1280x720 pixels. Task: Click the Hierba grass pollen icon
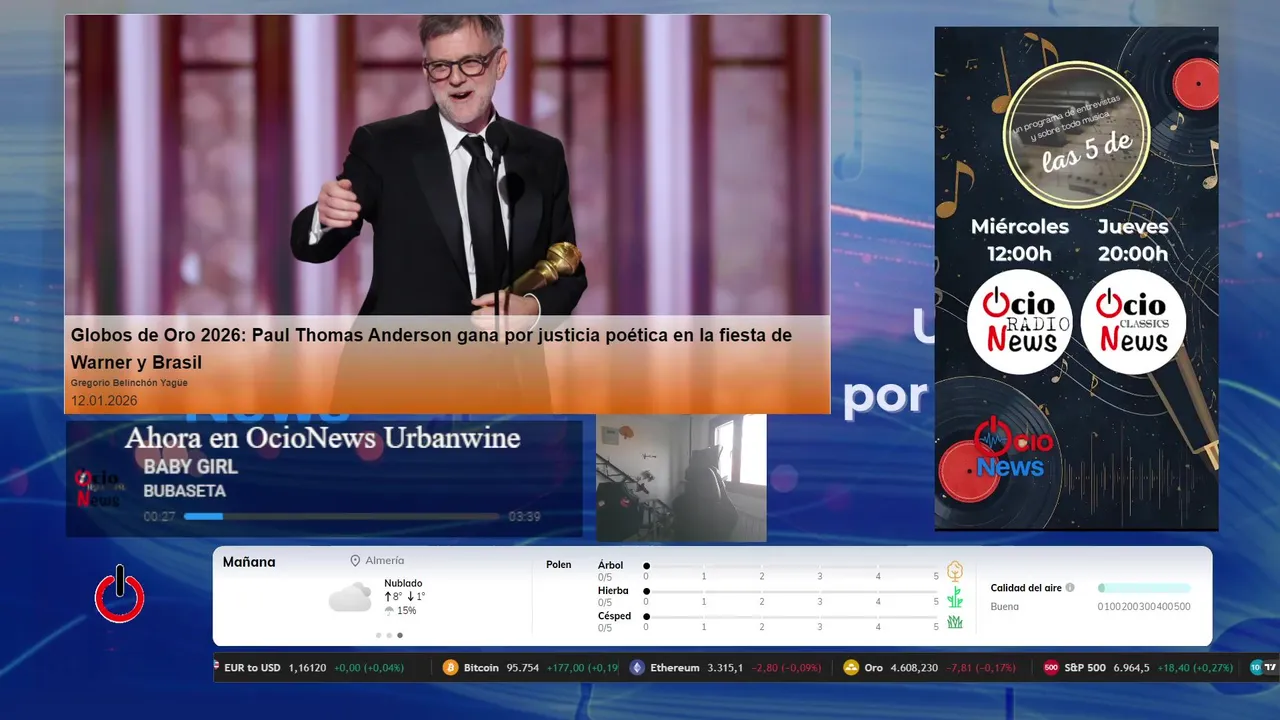[955, 597]
